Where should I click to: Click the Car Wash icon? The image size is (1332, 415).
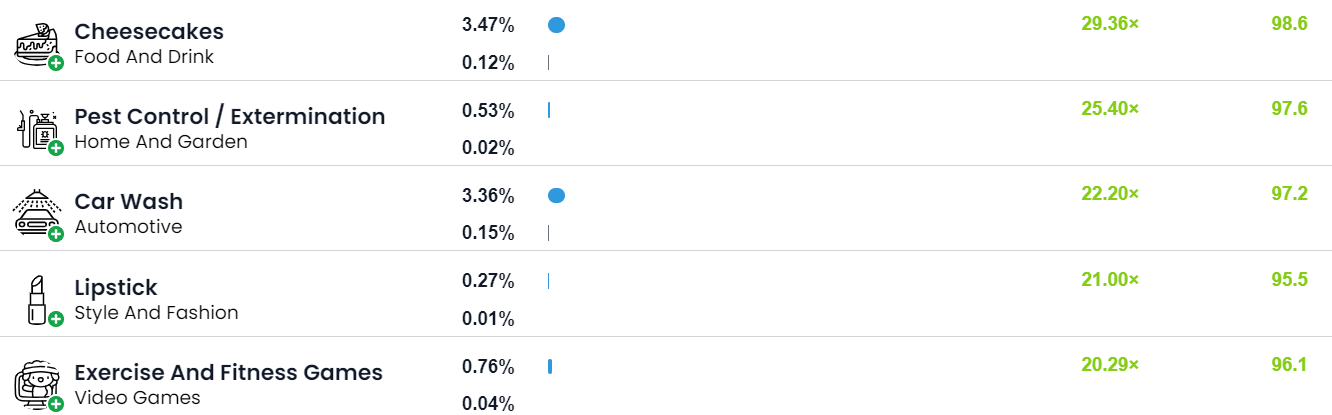click(x=33, y=213)
